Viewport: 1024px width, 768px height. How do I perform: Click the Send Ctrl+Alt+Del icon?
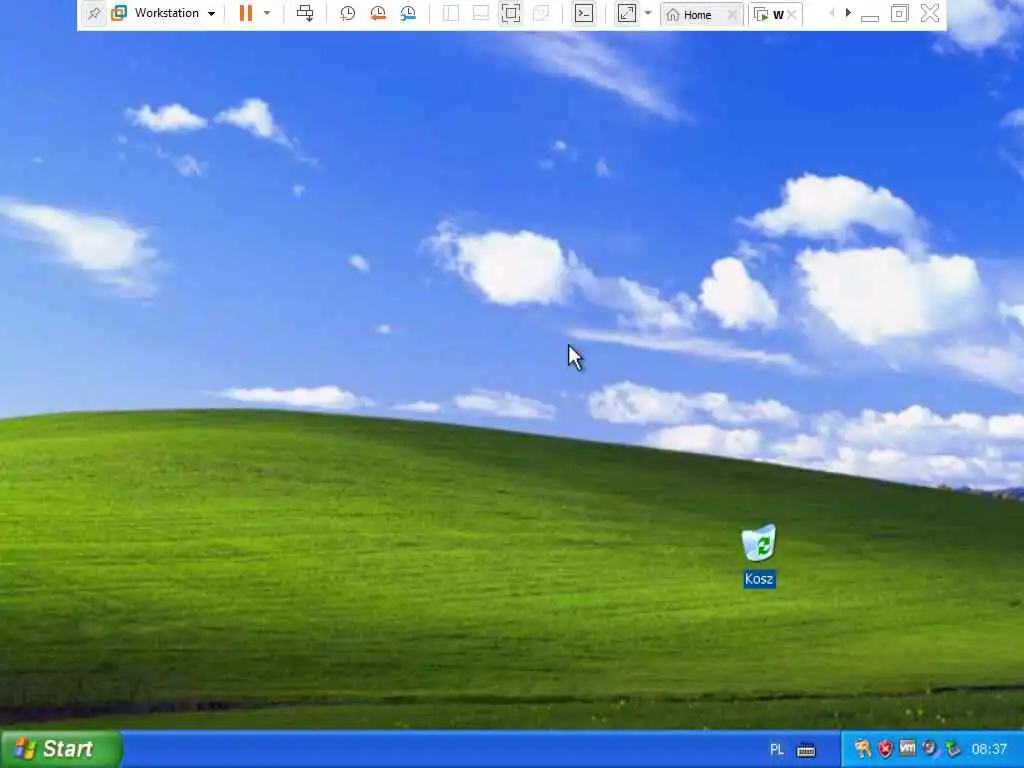click(305, 14)
